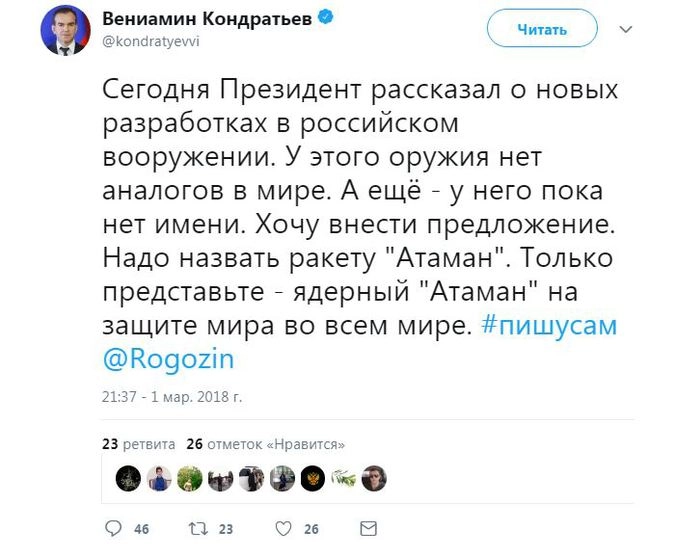Expand the tweet options chevron

(x=625, y=30)
